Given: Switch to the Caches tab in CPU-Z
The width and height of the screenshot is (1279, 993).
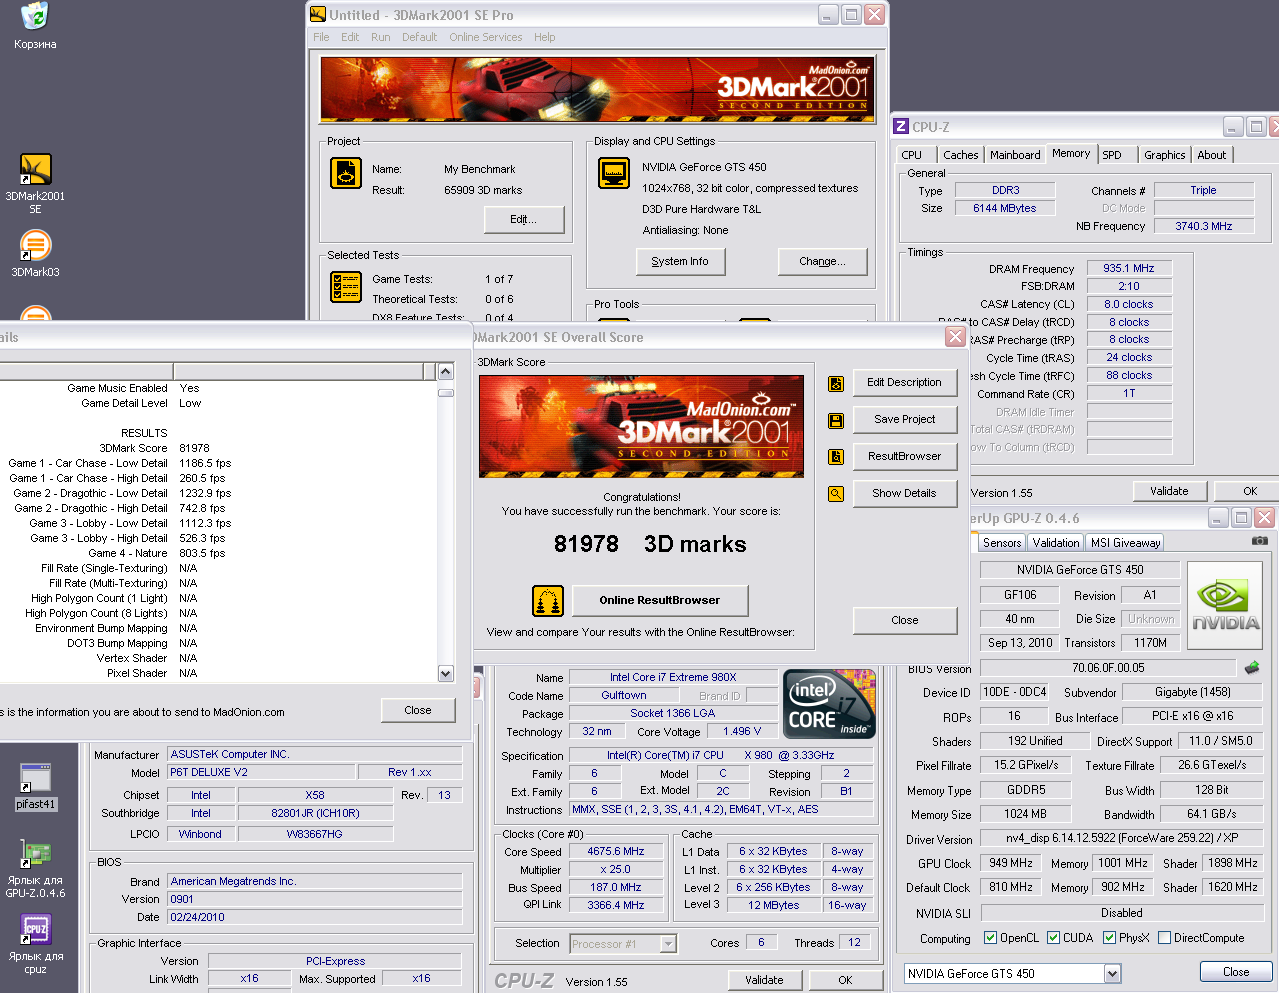Looking at the screenshot, I should tap(961, 155).
